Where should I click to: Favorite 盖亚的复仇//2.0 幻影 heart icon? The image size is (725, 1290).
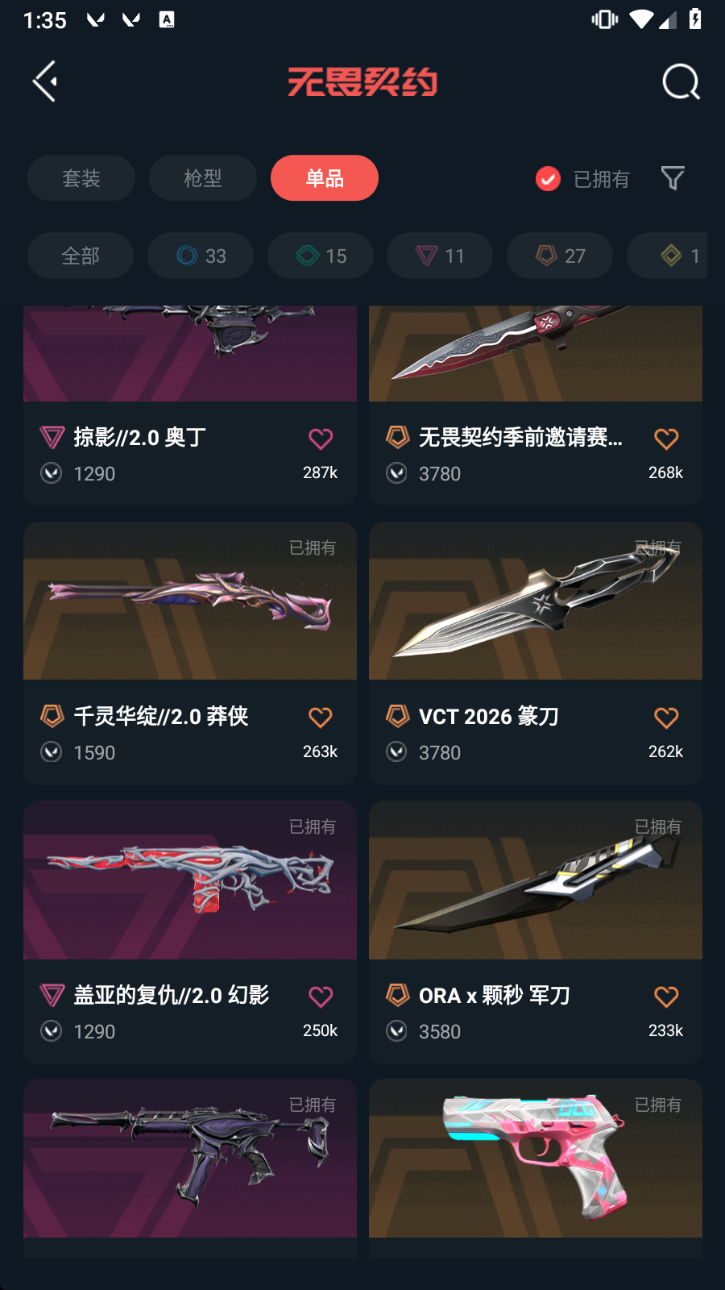[x=320, y=996]
